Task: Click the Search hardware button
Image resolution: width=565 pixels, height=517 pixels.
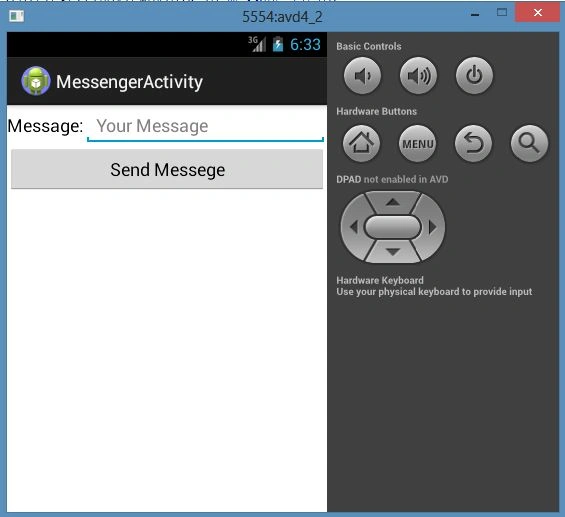Action: click(529, 143)
